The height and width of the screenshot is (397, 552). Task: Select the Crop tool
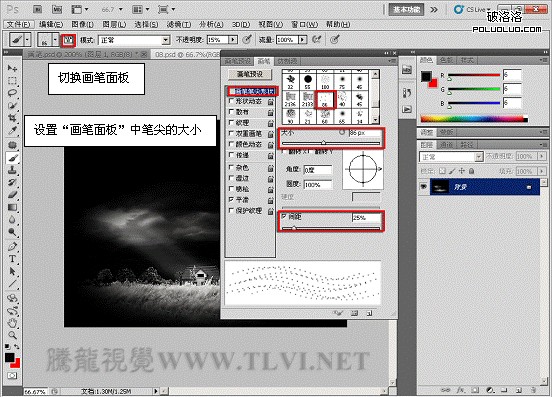[x=12, y=118]
